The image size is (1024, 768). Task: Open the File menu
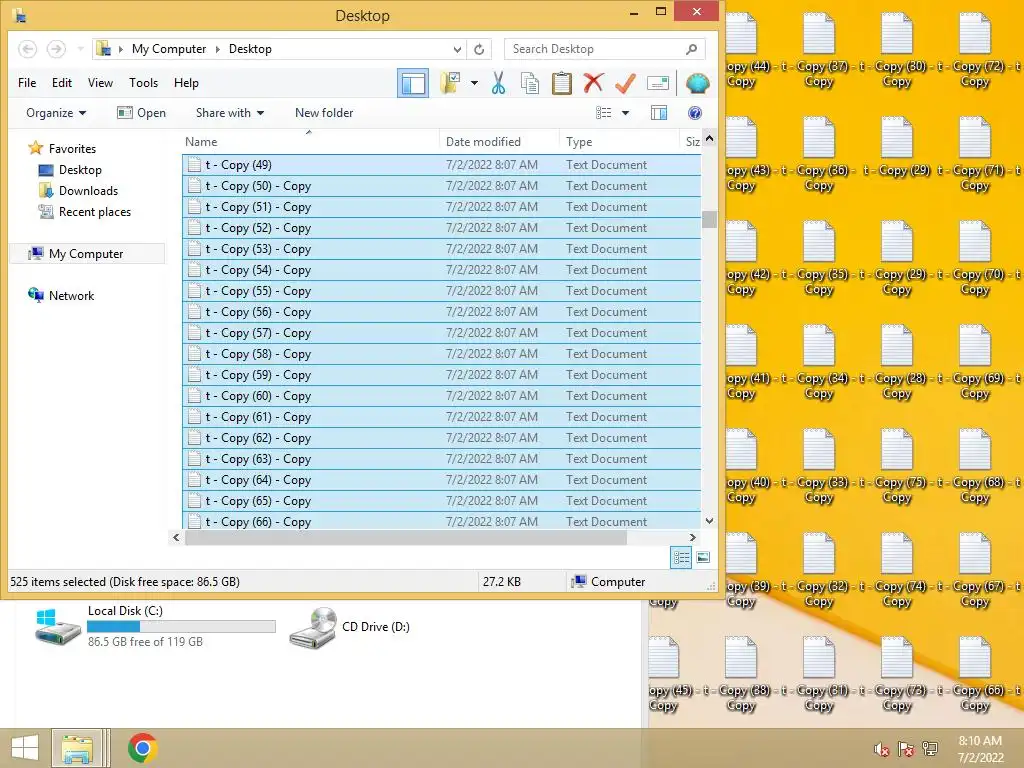click(27, 83)
